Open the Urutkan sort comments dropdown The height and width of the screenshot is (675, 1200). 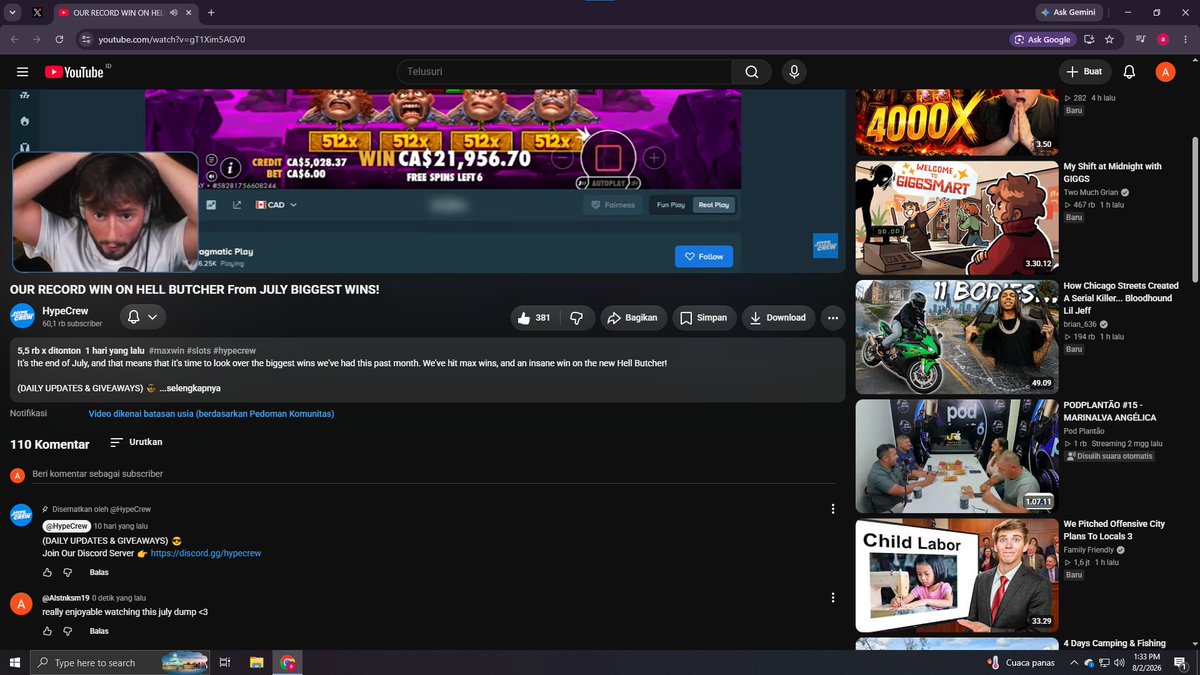point(136,442)
